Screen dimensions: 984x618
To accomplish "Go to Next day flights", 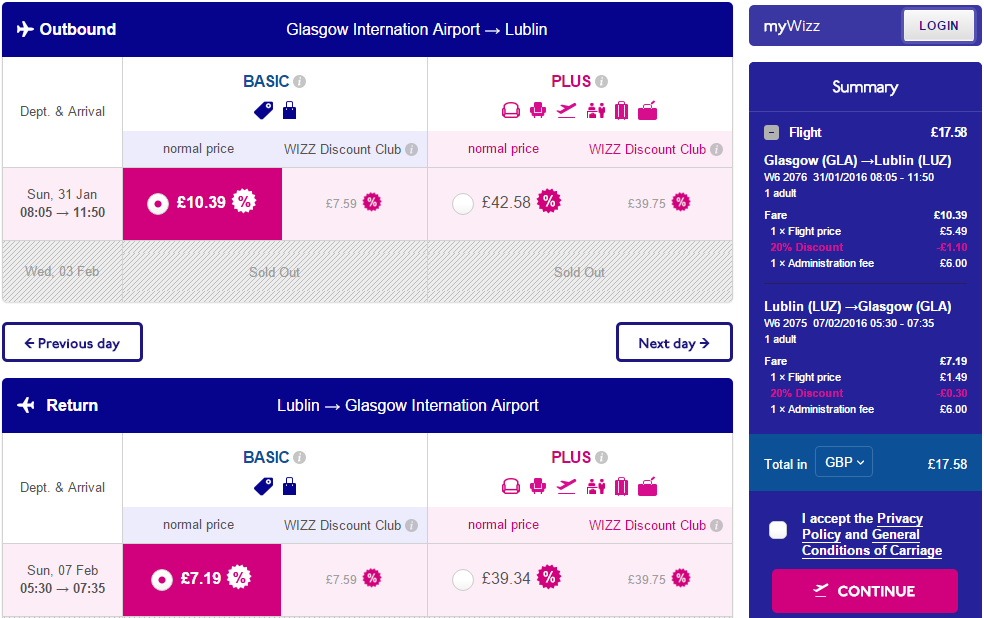I will (674, 343).
